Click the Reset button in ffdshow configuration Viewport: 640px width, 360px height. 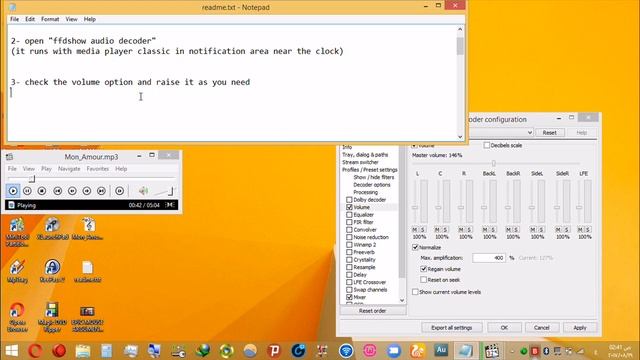click(549, 133)
